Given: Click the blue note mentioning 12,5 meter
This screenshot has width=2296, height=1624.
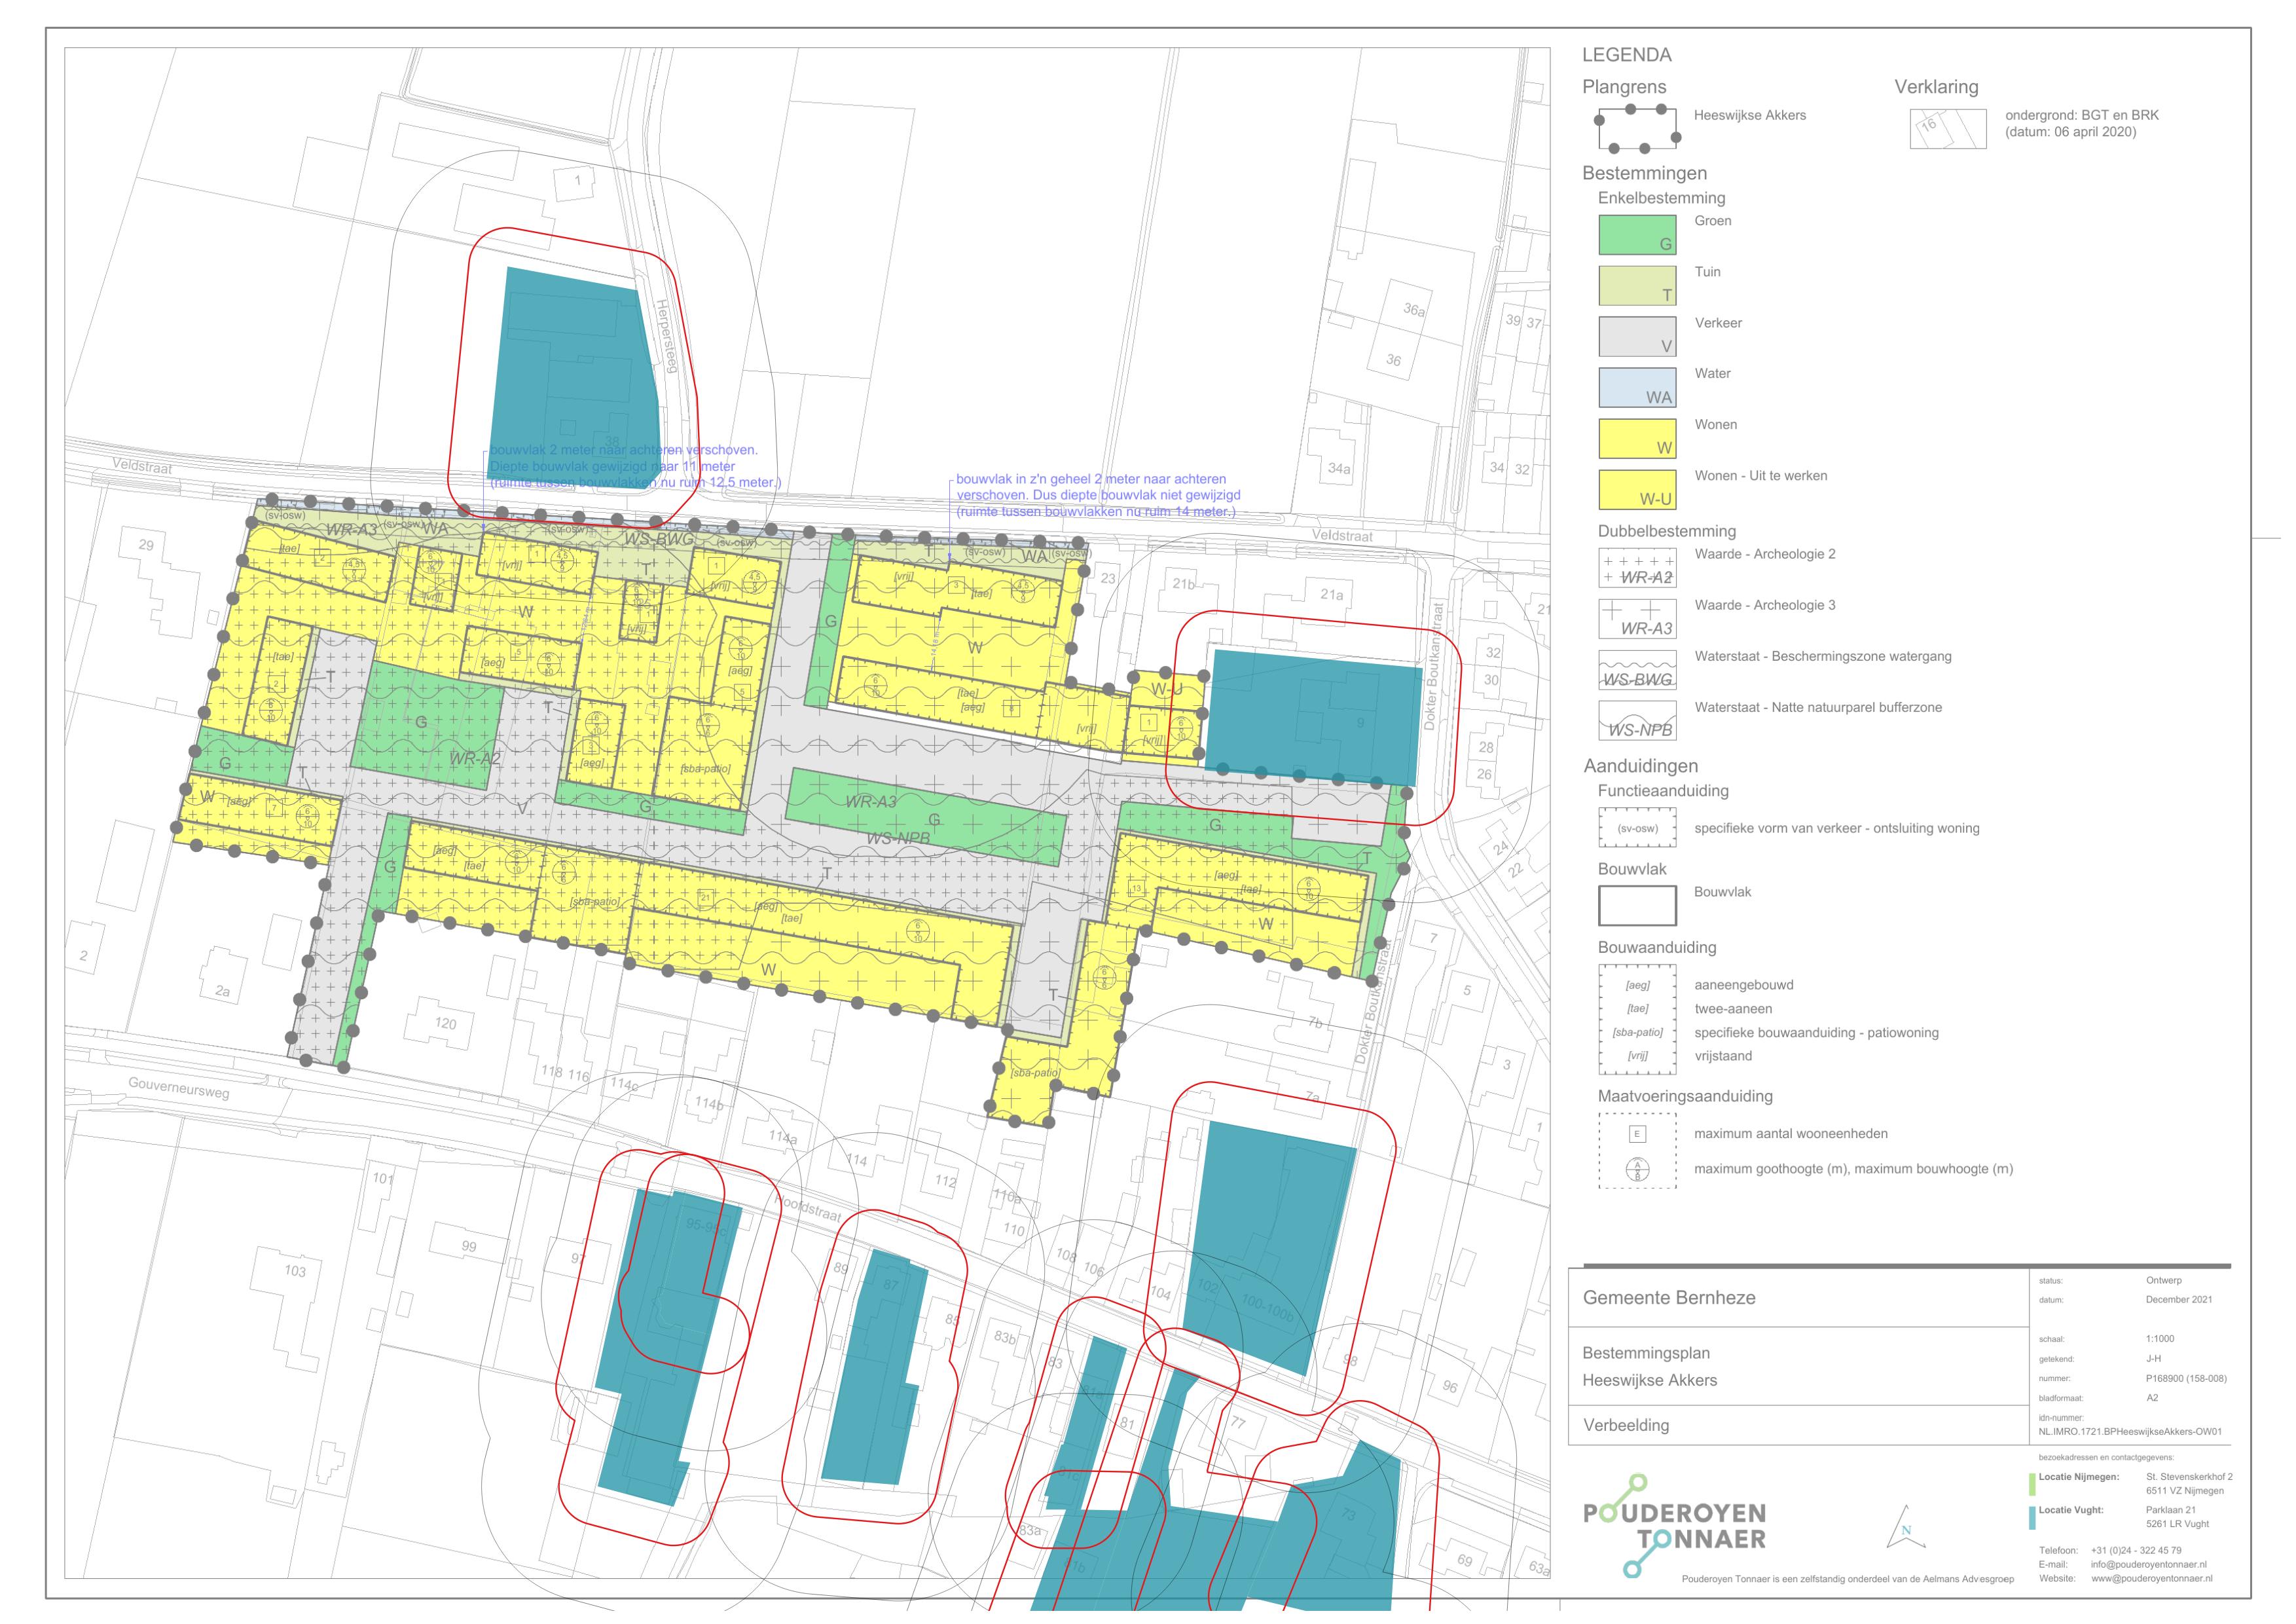Looking at the screenshot, I should click(x=636, y=466).
